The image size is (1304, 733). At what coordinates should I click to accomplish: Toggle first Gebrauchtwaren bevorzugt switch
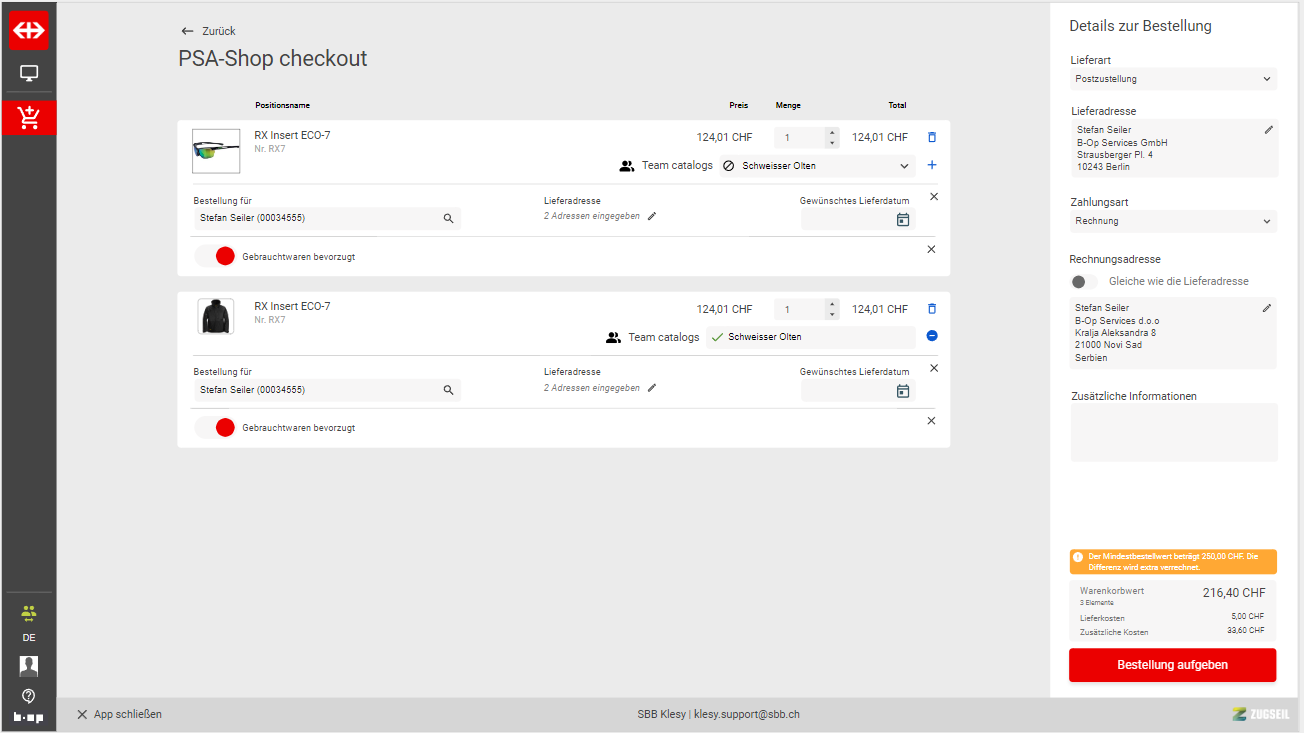[x=215, y=256]
